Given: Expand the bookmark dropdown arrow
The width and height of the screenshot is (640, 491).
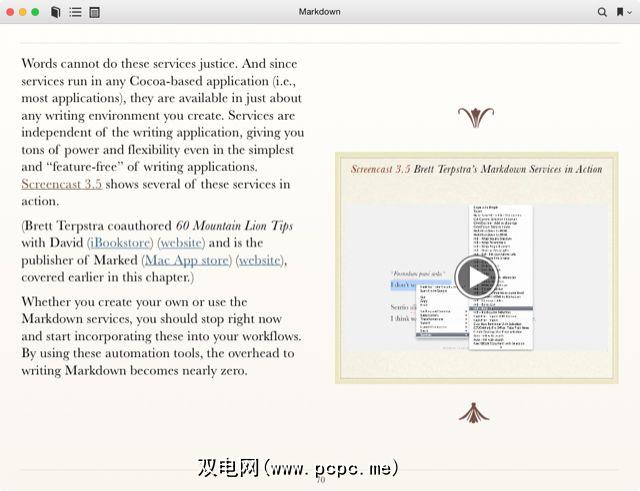Looking at the screenshot, I should click(x=630, y=13).
